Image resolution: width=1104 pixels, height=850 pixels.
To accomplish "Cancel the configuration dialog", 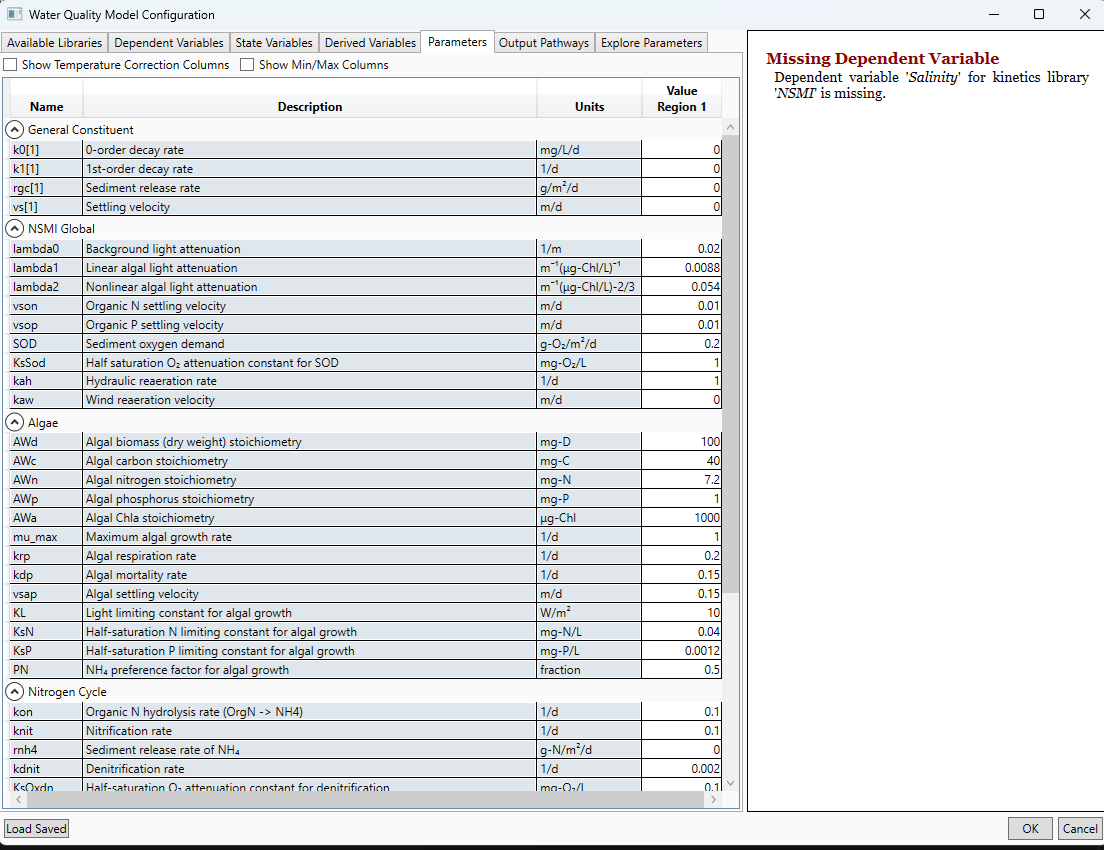I will tap(1079, 829).
